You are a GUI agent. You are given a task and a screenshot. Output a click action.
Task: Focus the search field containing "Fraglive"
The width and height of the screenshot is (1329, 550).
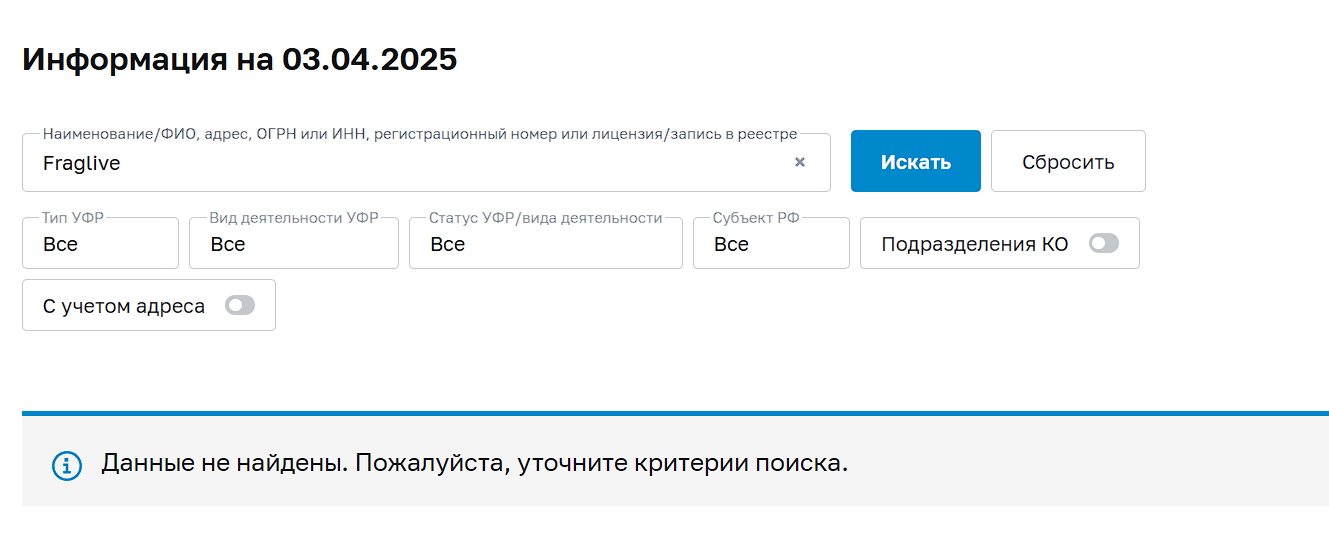click(400, 163)
